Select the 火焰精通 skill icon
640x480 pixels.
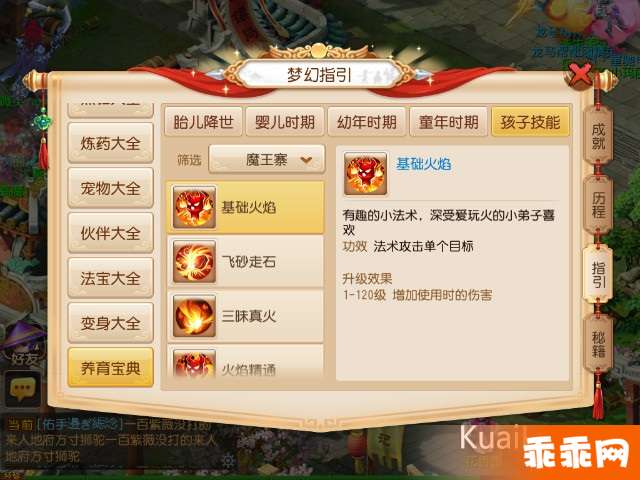(x=194, y=363)
